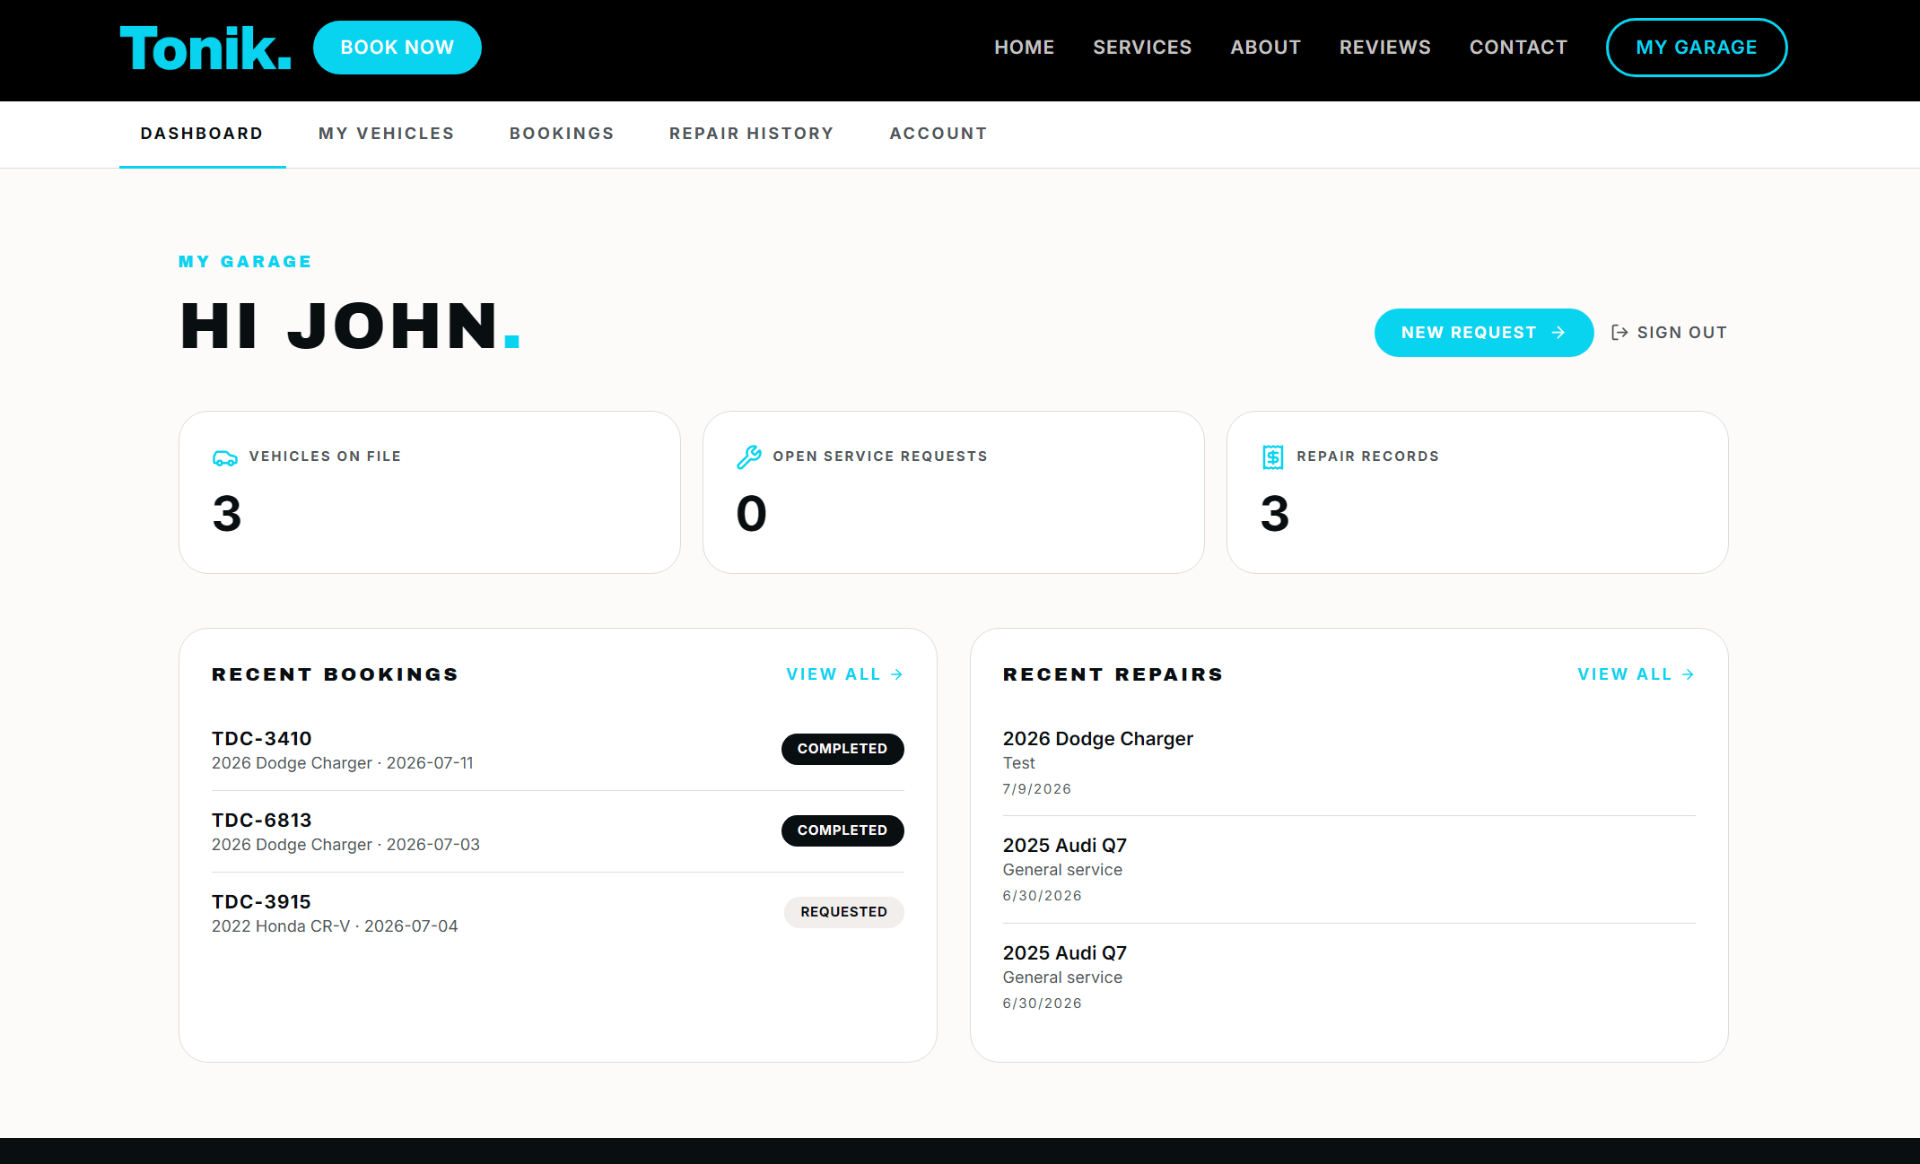Screen dimensions: 1920x1164
Task: Click the 'Test' repair description
Action: coord(1019,763)
